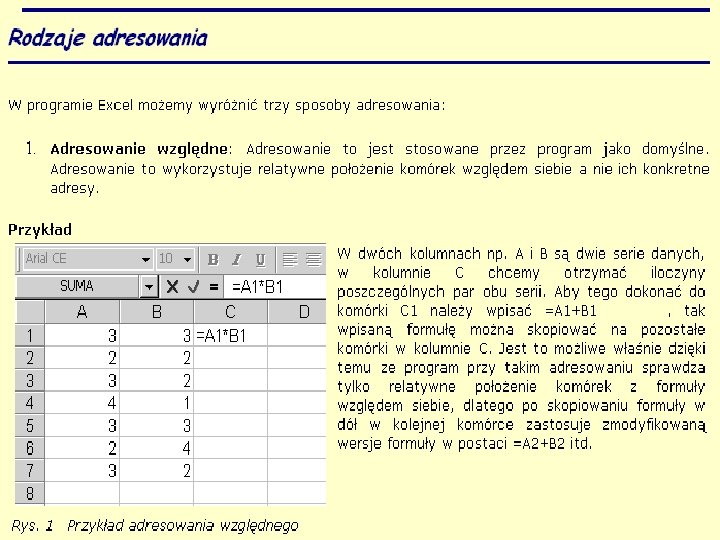Click cell B6 with value 4

pos(157,448)
